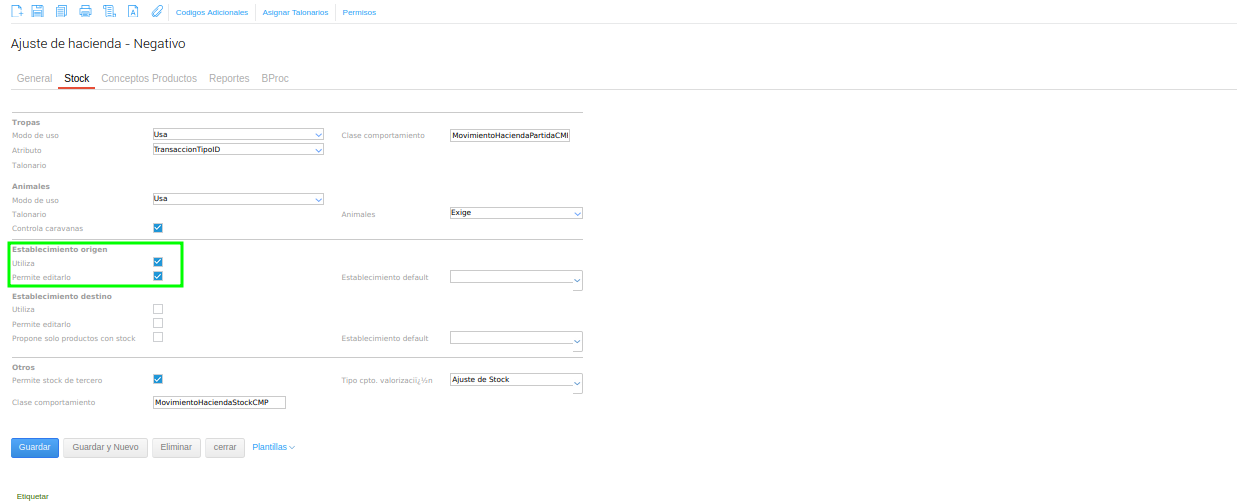Enable Propone solo productos con stock
Image resolution: width=1237 pixels, height=503 pixels.
click(x=158, y=338)
